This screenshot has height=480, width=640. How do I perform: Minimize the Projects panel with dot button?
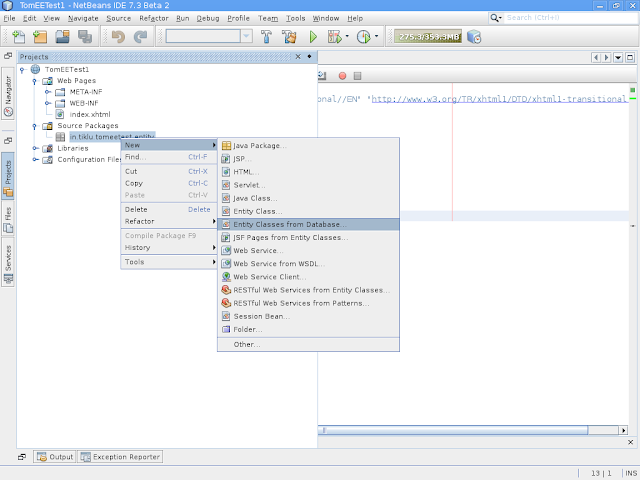click(x=309, y=56)
